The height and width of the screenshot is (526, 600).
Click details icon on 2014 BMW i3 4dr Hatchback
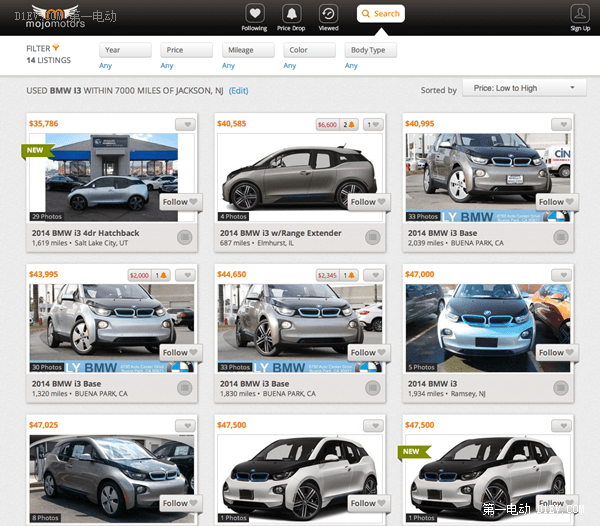point(184,238)
